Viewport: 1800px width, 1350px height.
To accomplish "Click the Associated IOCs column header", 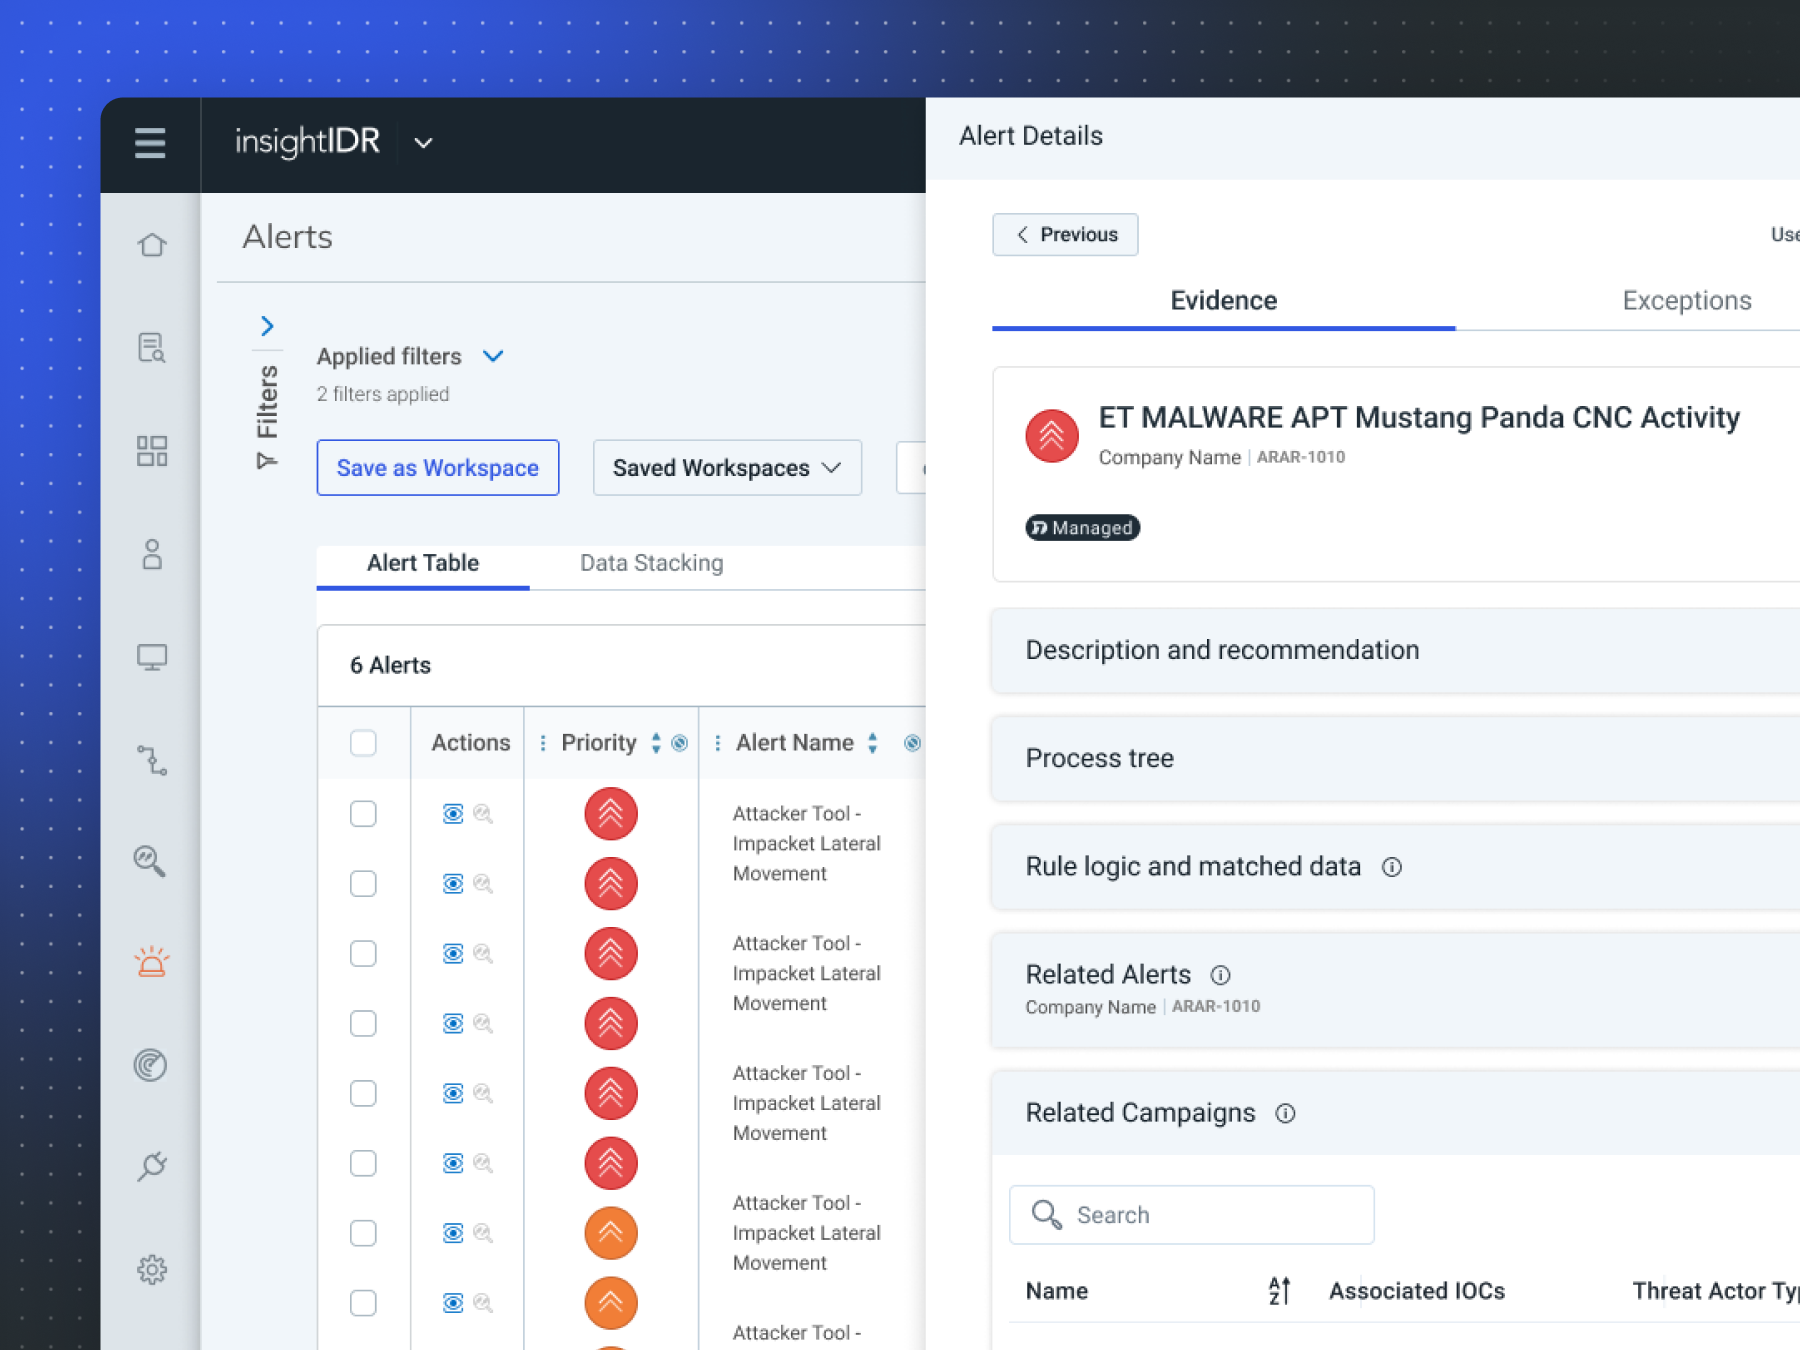I will click(x=1416, y=1291).
